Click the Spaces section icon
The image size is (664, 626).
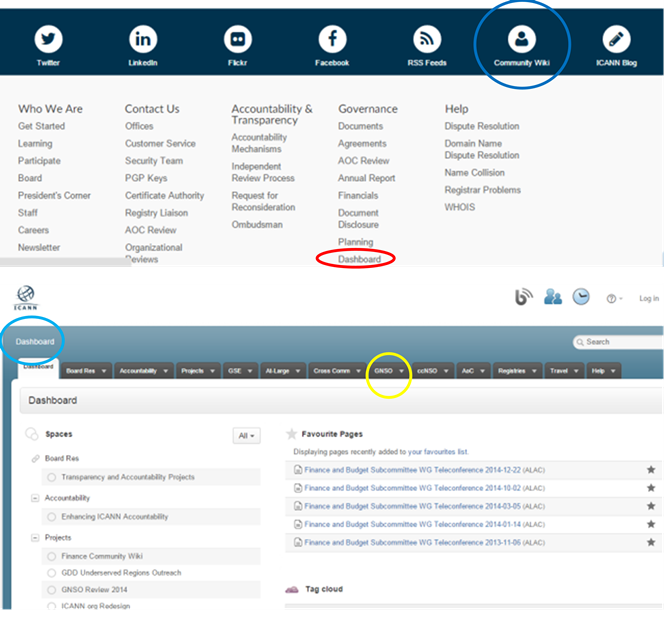coord(32,434)
